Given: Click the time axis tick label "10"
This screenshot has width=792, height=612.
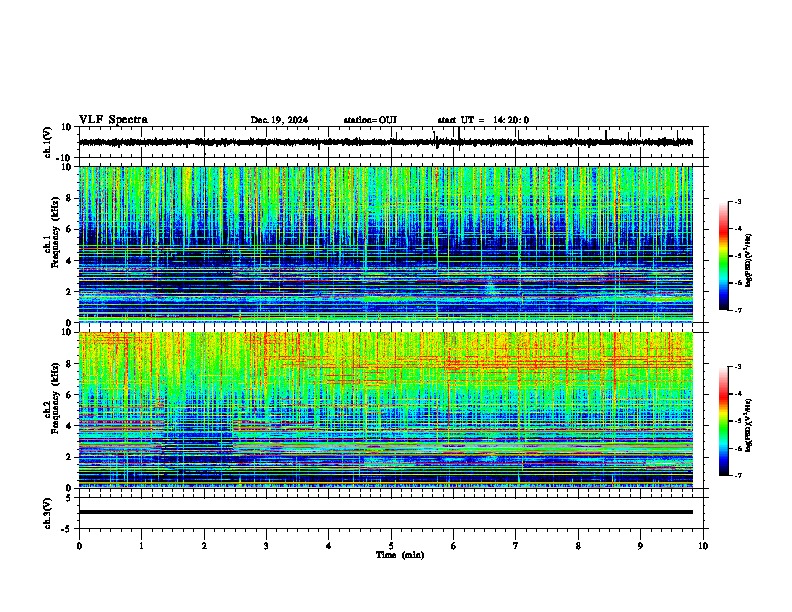Looking at the screenshot, I should 703,546.
